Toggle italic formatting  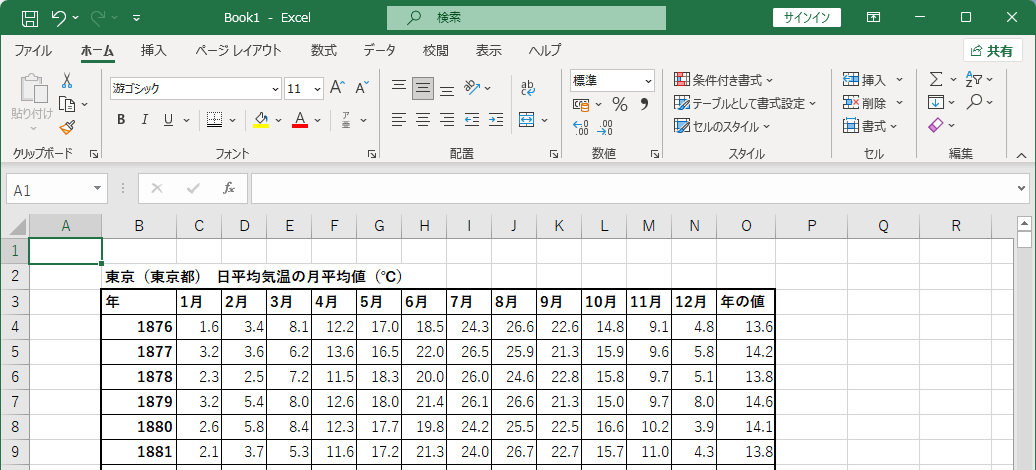tap(145, 120)
